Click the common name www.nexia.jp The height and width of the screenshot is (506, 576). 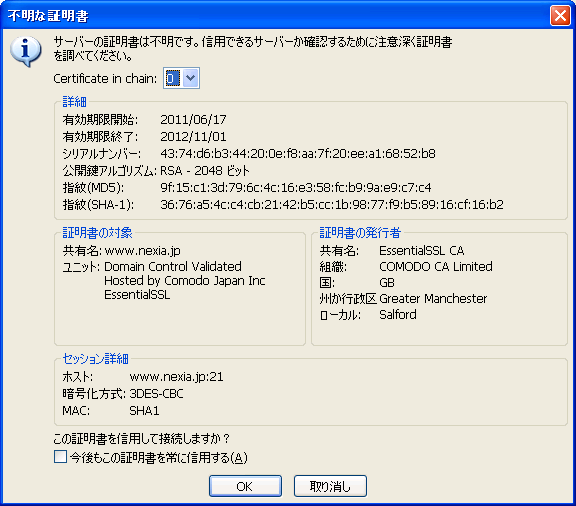tap(143, 251)
